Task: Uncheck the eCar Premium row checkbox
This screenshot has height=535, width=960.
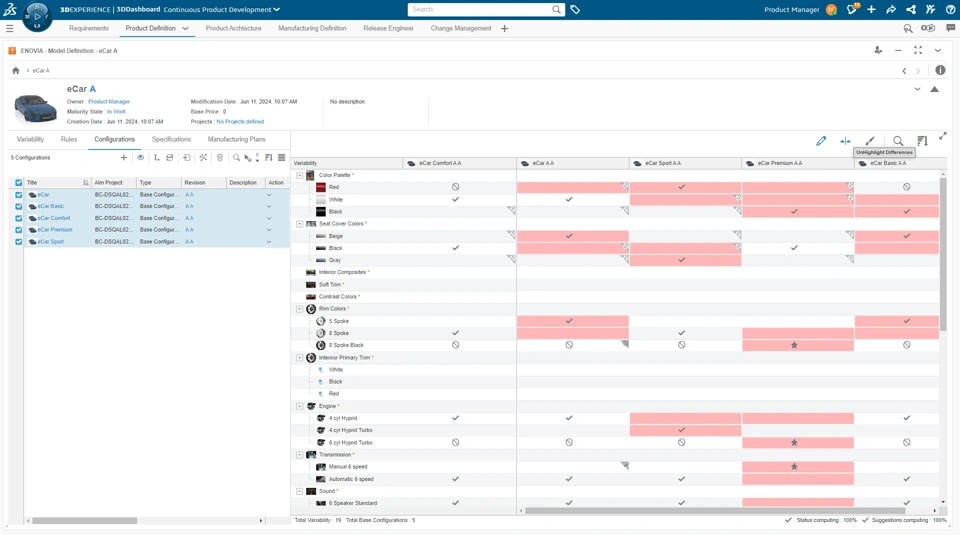Action: [x=18, y=230]
